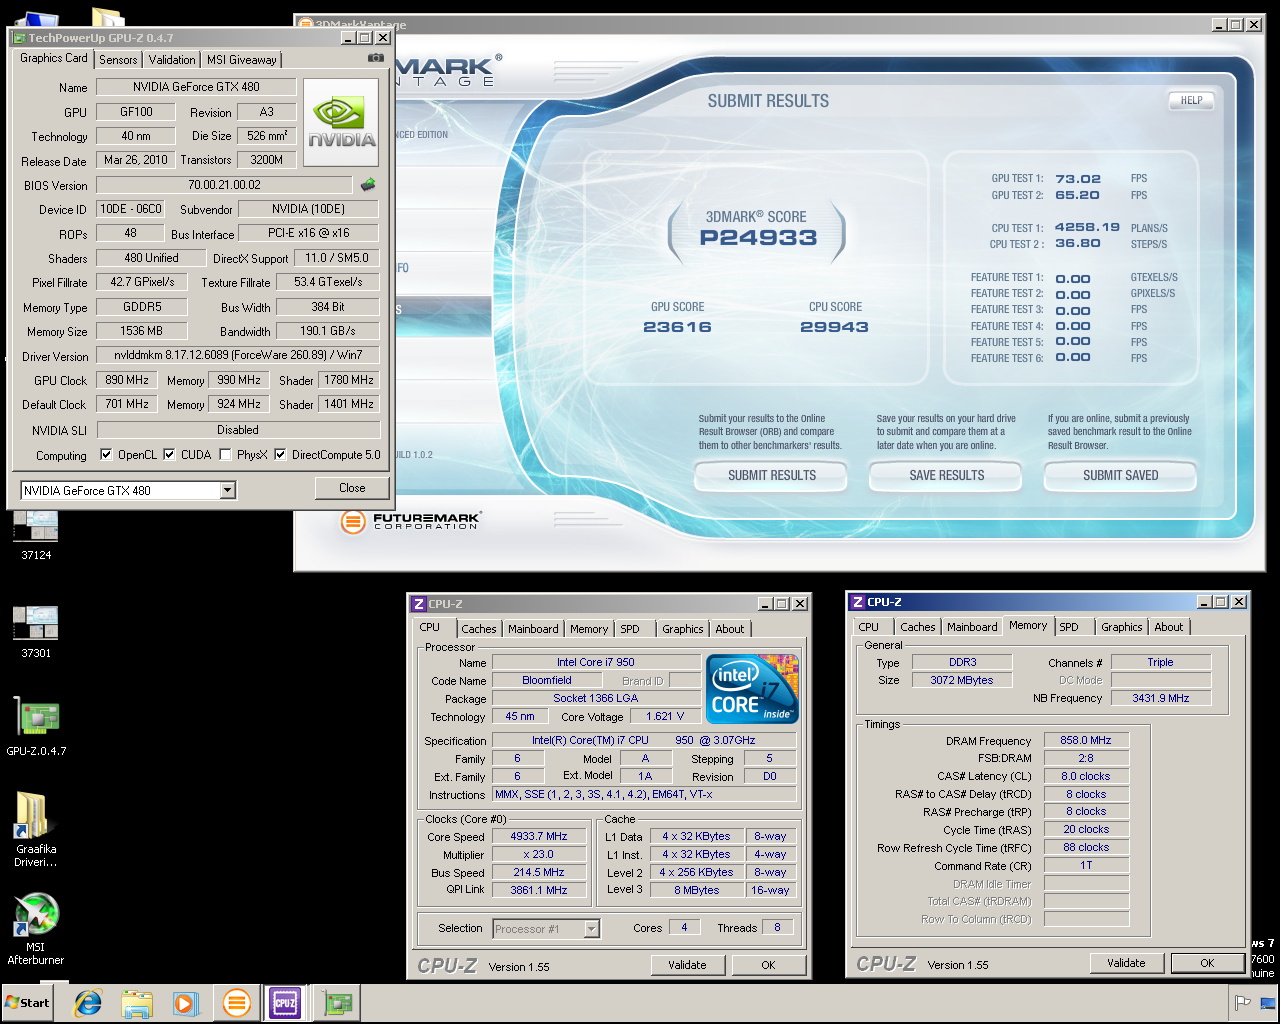The image size is (1280, 1024).
Task: Click the CPU score 29943
Action: pyautogui.click(x=834, y=327)
